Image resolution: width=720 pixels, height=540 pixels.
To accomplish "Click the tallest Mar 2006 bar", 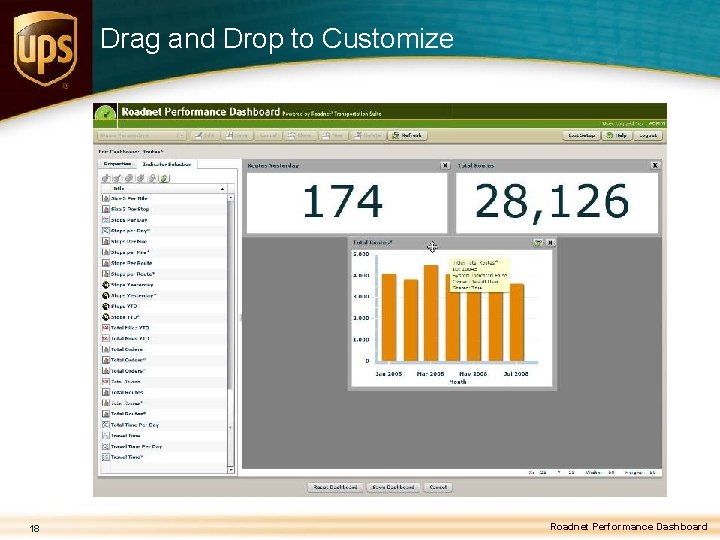I will 431,313.
